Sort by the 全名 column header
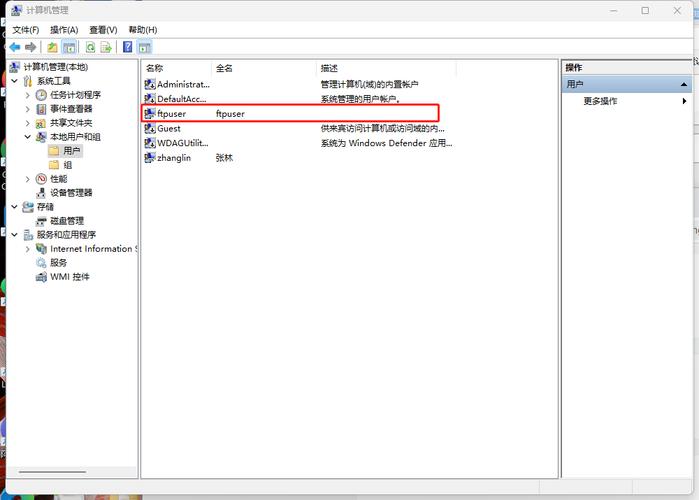The image size is (699, 500). pos(264,68)
